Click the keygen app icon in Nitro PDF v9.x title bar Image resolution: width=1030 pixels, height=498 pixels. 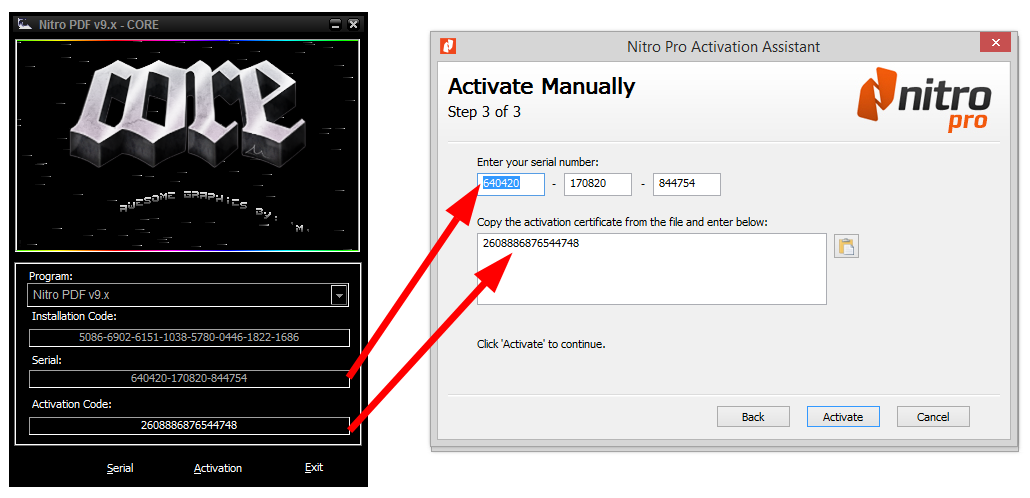click(26, 24)
